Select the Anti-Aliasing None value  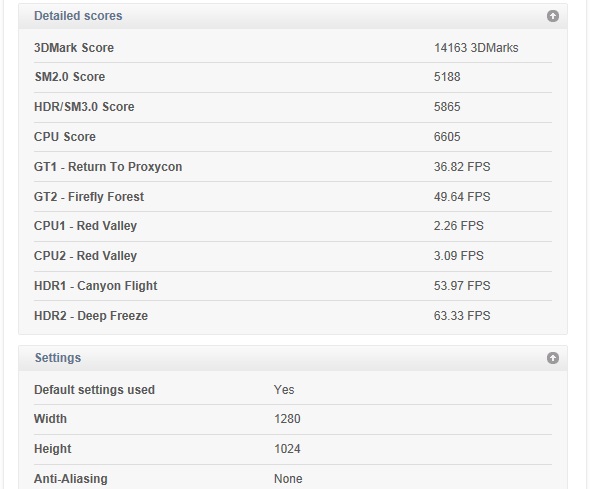288,478
